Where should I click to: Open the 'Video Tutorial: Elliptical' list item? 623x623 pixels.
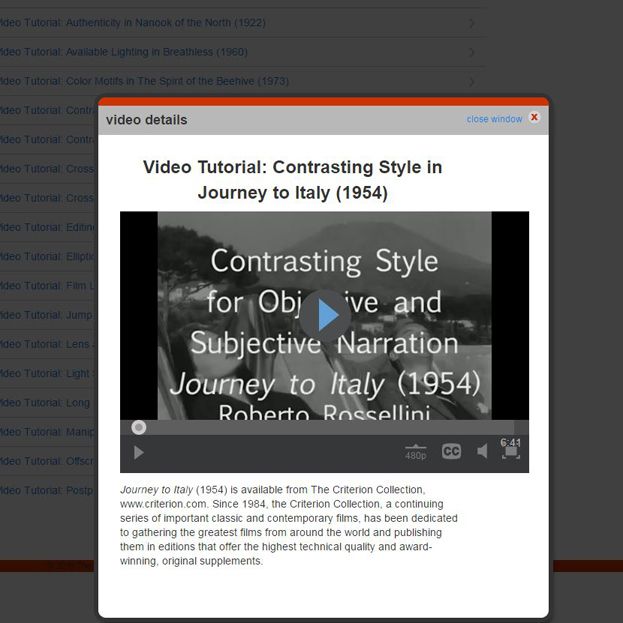tap(47, 257)
